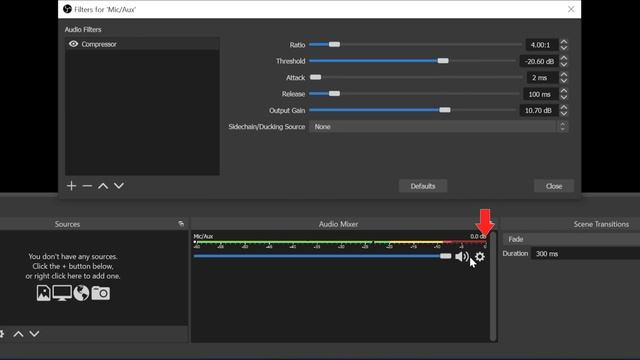
Task: Pop out the Sources dock icon
Action: pos(181,224)
